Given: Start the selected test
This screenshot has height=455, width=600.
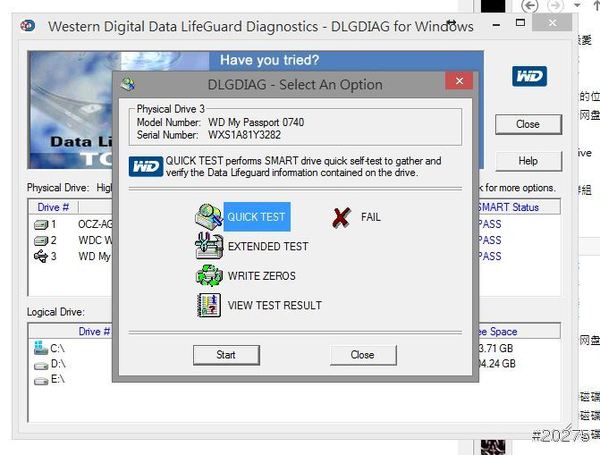Looking at the screenshot, I should coord(226,355).
